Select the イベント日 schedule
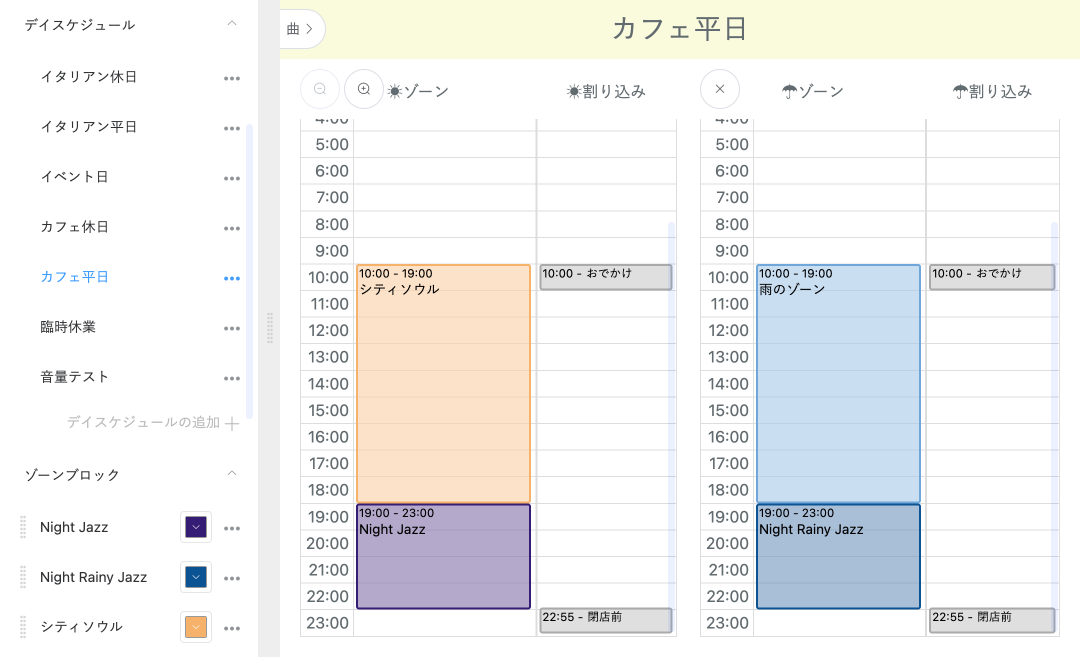 click(74, 177)
